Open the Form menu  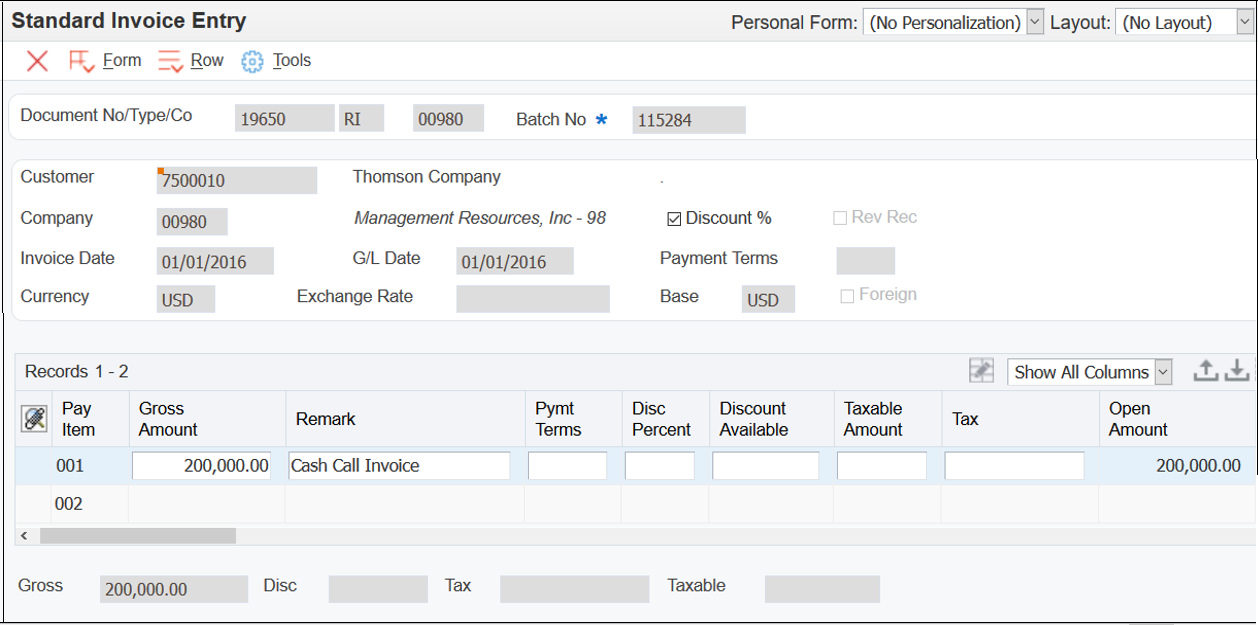point(121,60)
